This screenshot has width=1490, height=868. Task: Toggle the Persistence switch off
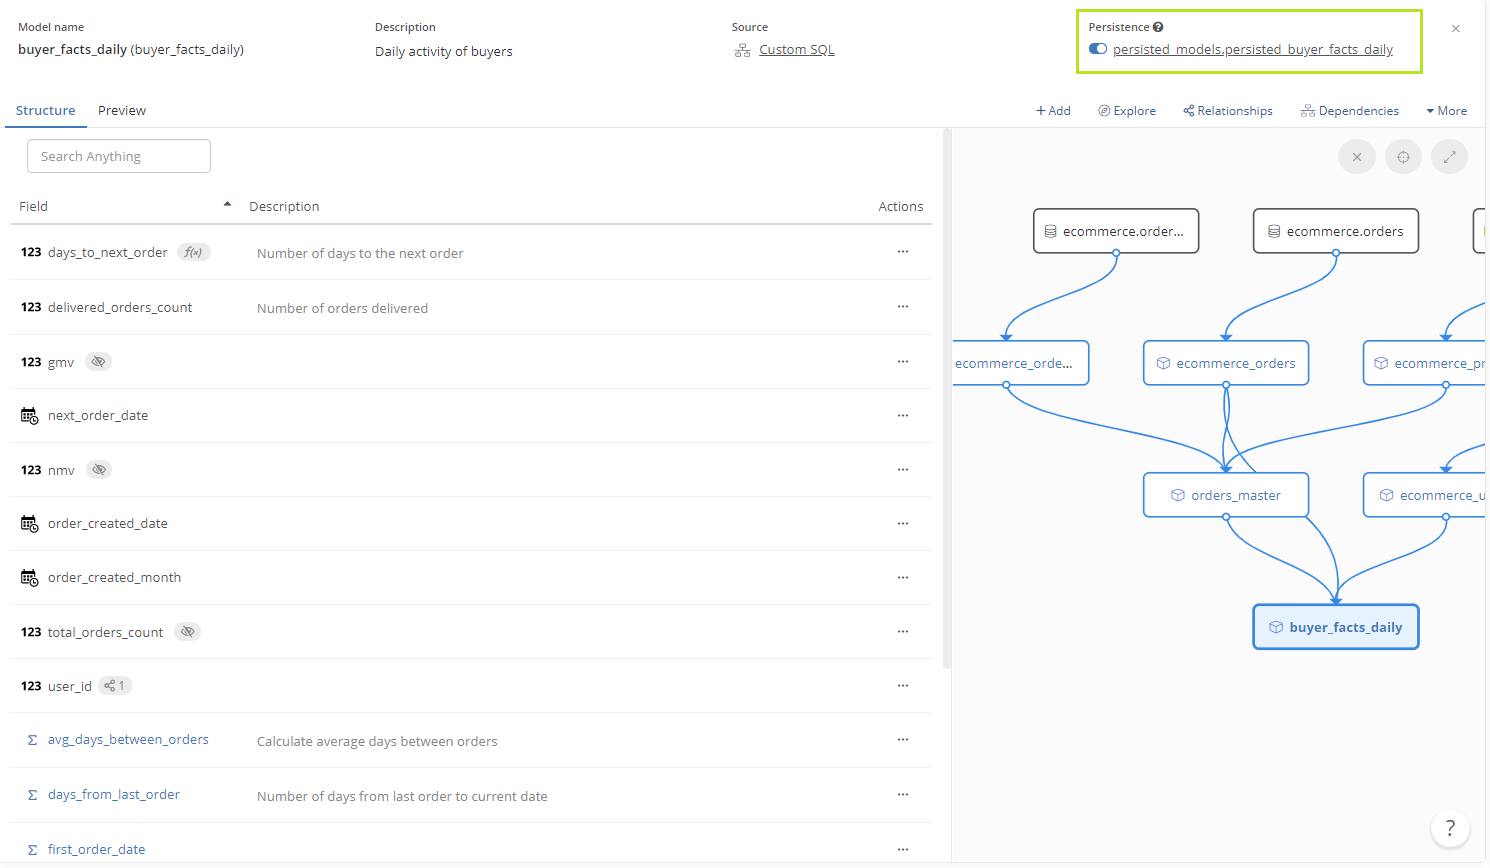[1098, 49]
